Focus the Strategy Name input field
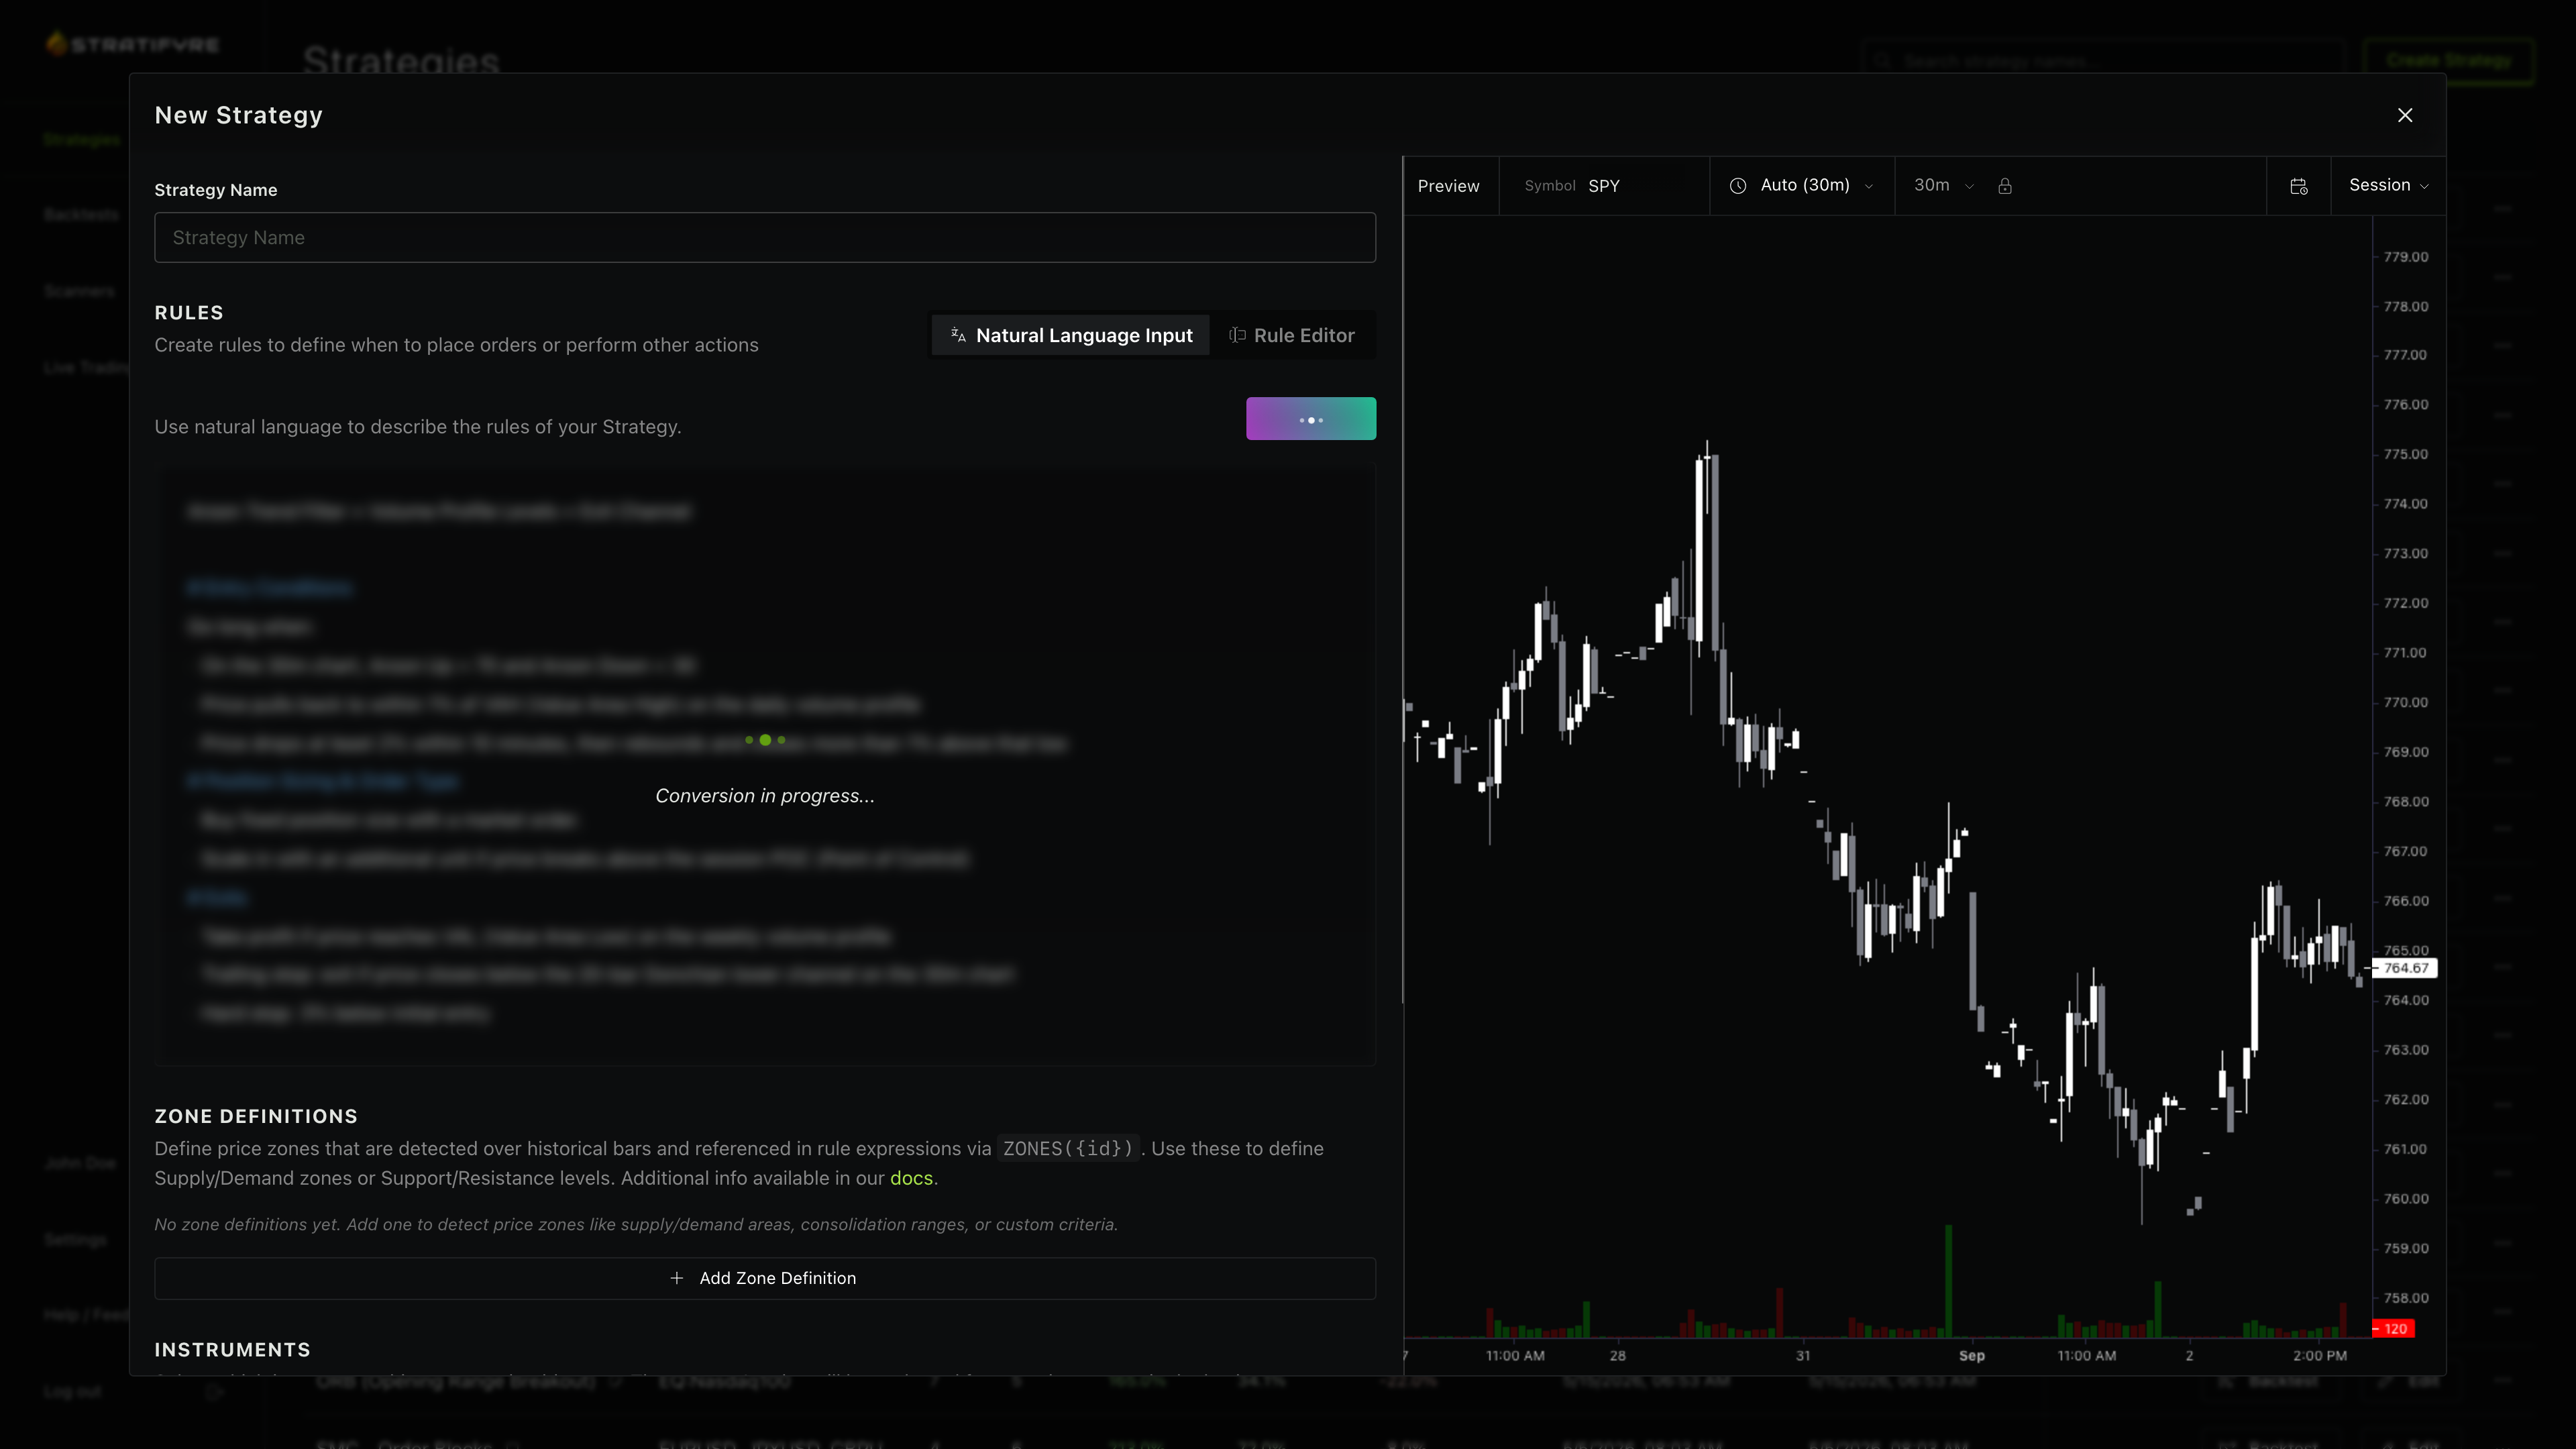The image size is (2576, 1449). coord(765,237)
